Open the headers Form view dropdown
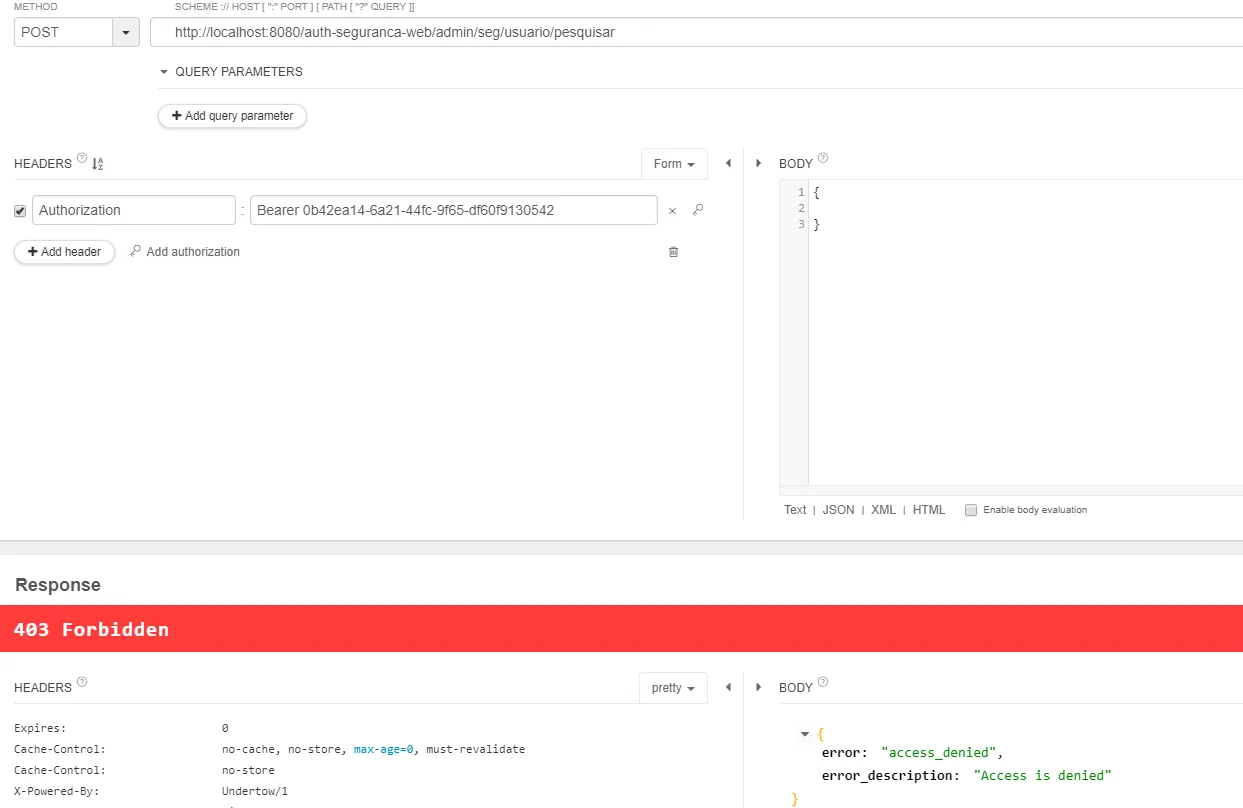The height and width of the screenshot is (808, 1243). pyautogui.click(x=674, y=164)
